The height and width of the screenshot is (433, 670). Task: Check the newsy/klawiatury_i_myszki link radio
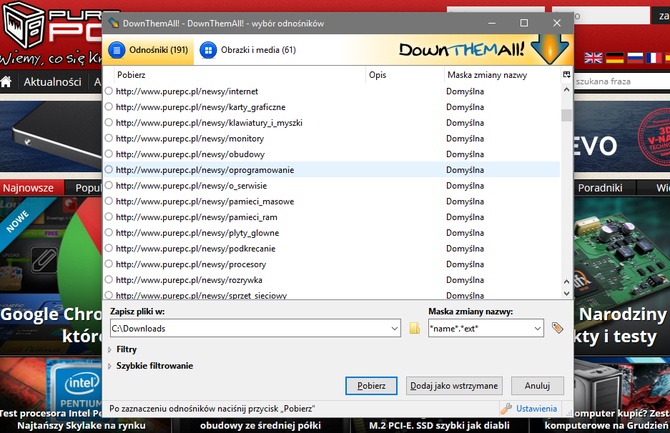(109, 122)
